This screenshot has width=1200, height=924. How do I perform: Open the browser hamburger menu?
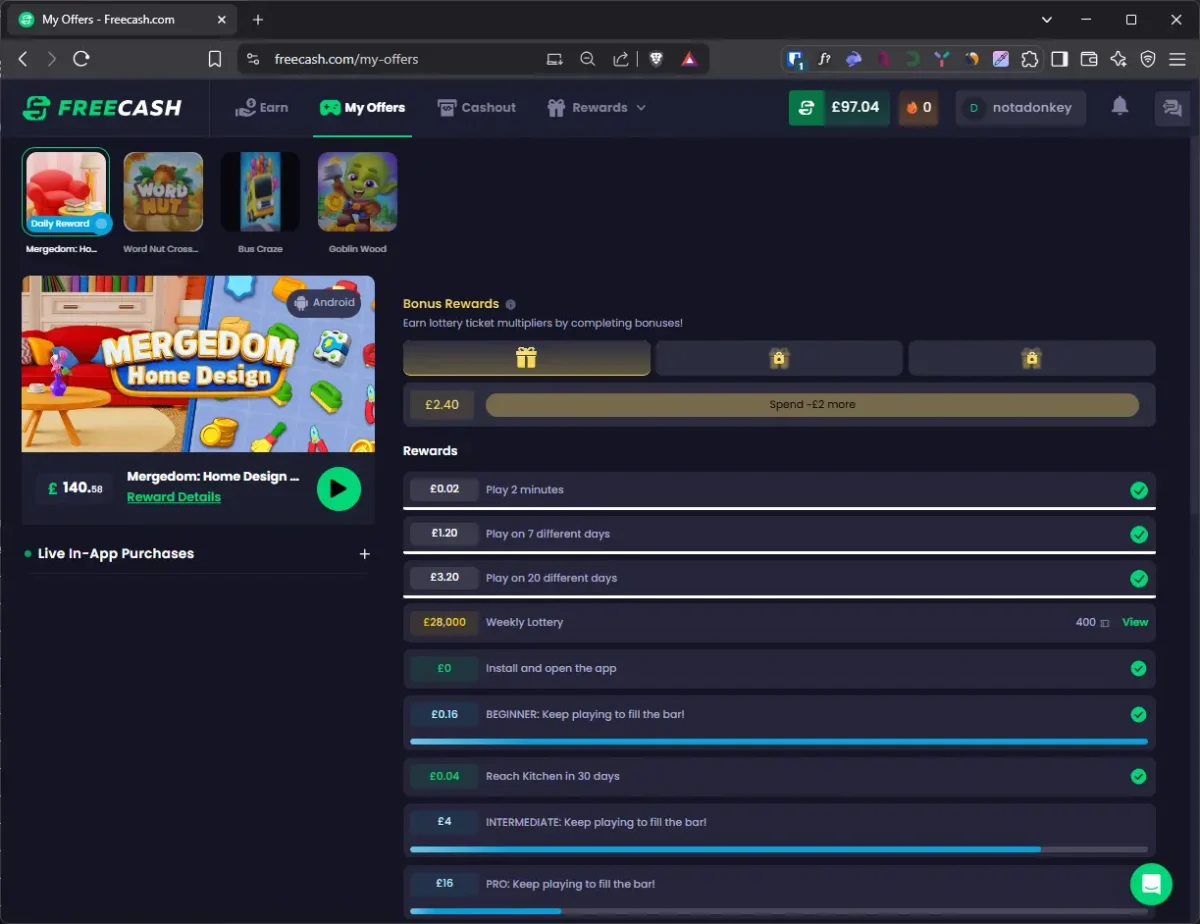[x=1177, y=59]
